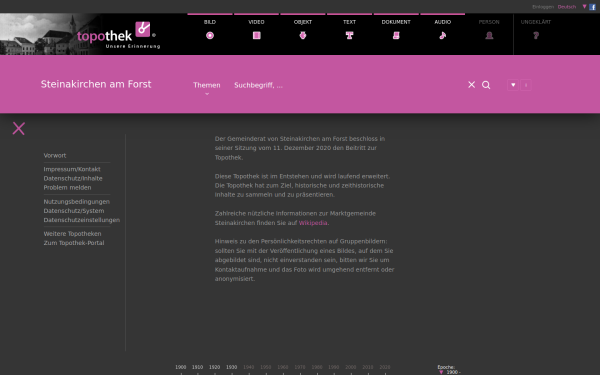
Task: Select the BILD media type icon
Action: click(x=210, y=36)
